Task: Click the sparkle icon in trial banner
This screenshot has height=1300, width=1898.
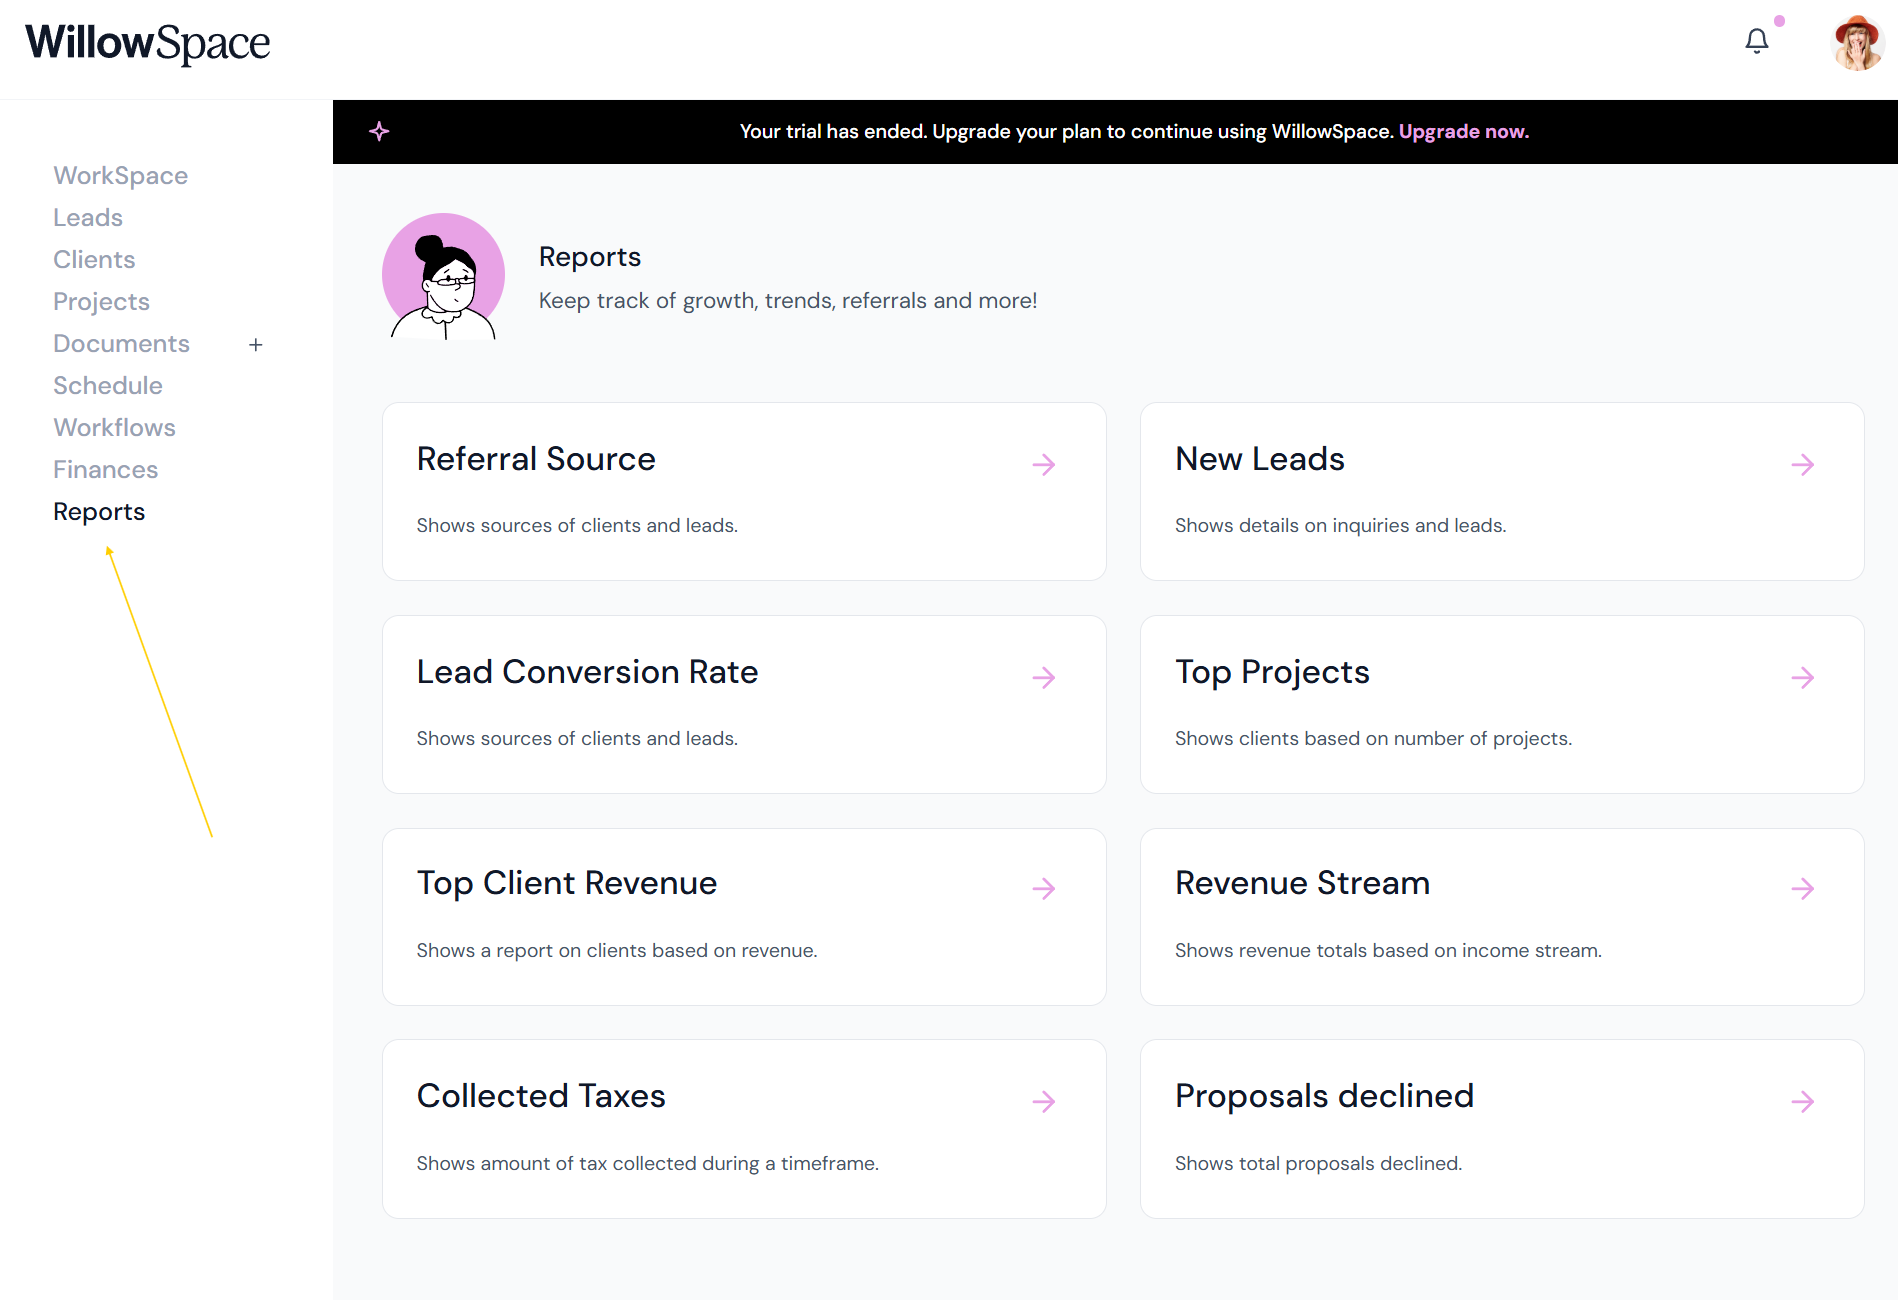Action: pos(379,131)
